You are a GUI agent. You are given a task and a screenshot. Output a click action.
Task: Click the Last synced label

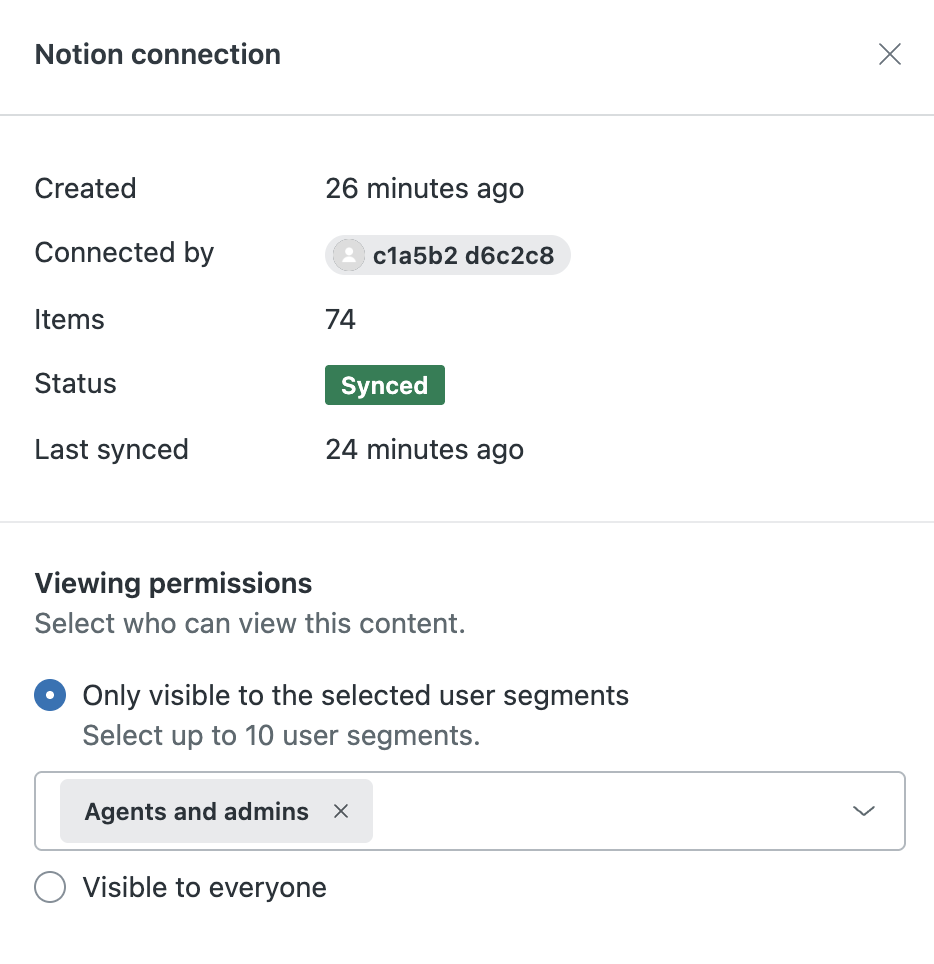click(x=111, y=449)
